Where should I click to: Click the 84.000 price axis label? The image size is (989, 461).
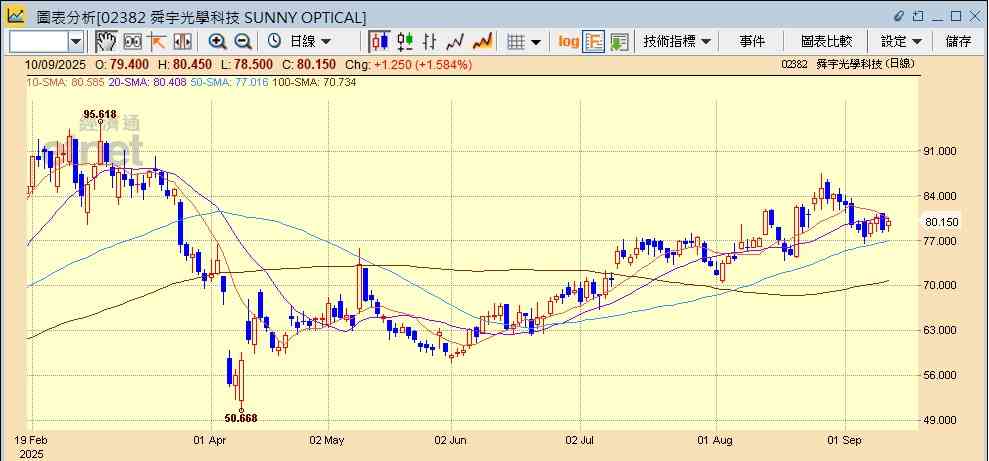point(941,196)
